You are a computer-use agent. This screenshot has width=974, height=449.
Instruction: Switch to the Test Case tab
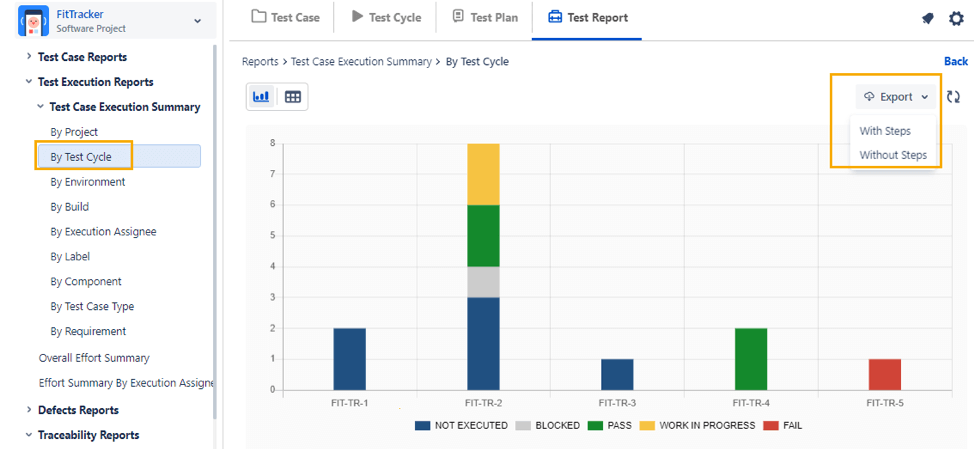tap(286, 17)
